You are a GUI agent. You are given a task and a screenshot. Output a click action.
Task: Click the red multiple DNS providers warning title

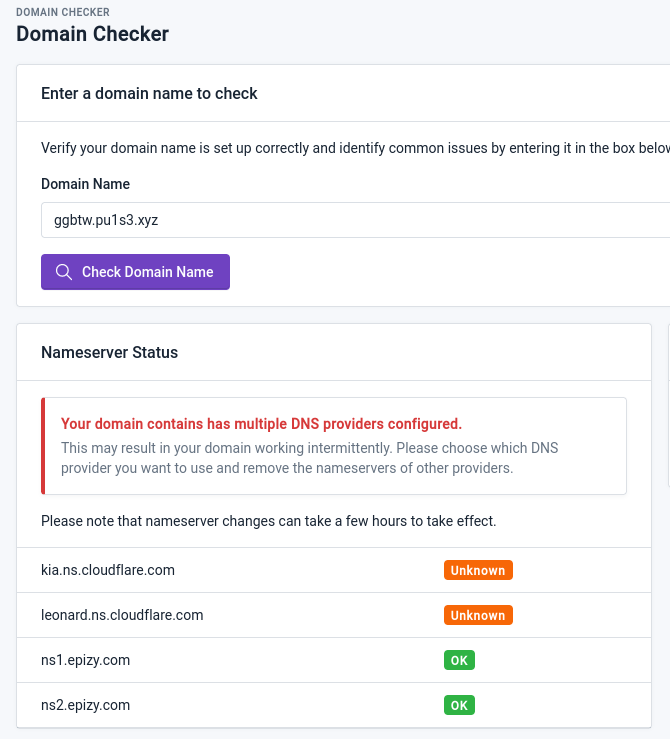pyautogui.click(x=261, y=424)
